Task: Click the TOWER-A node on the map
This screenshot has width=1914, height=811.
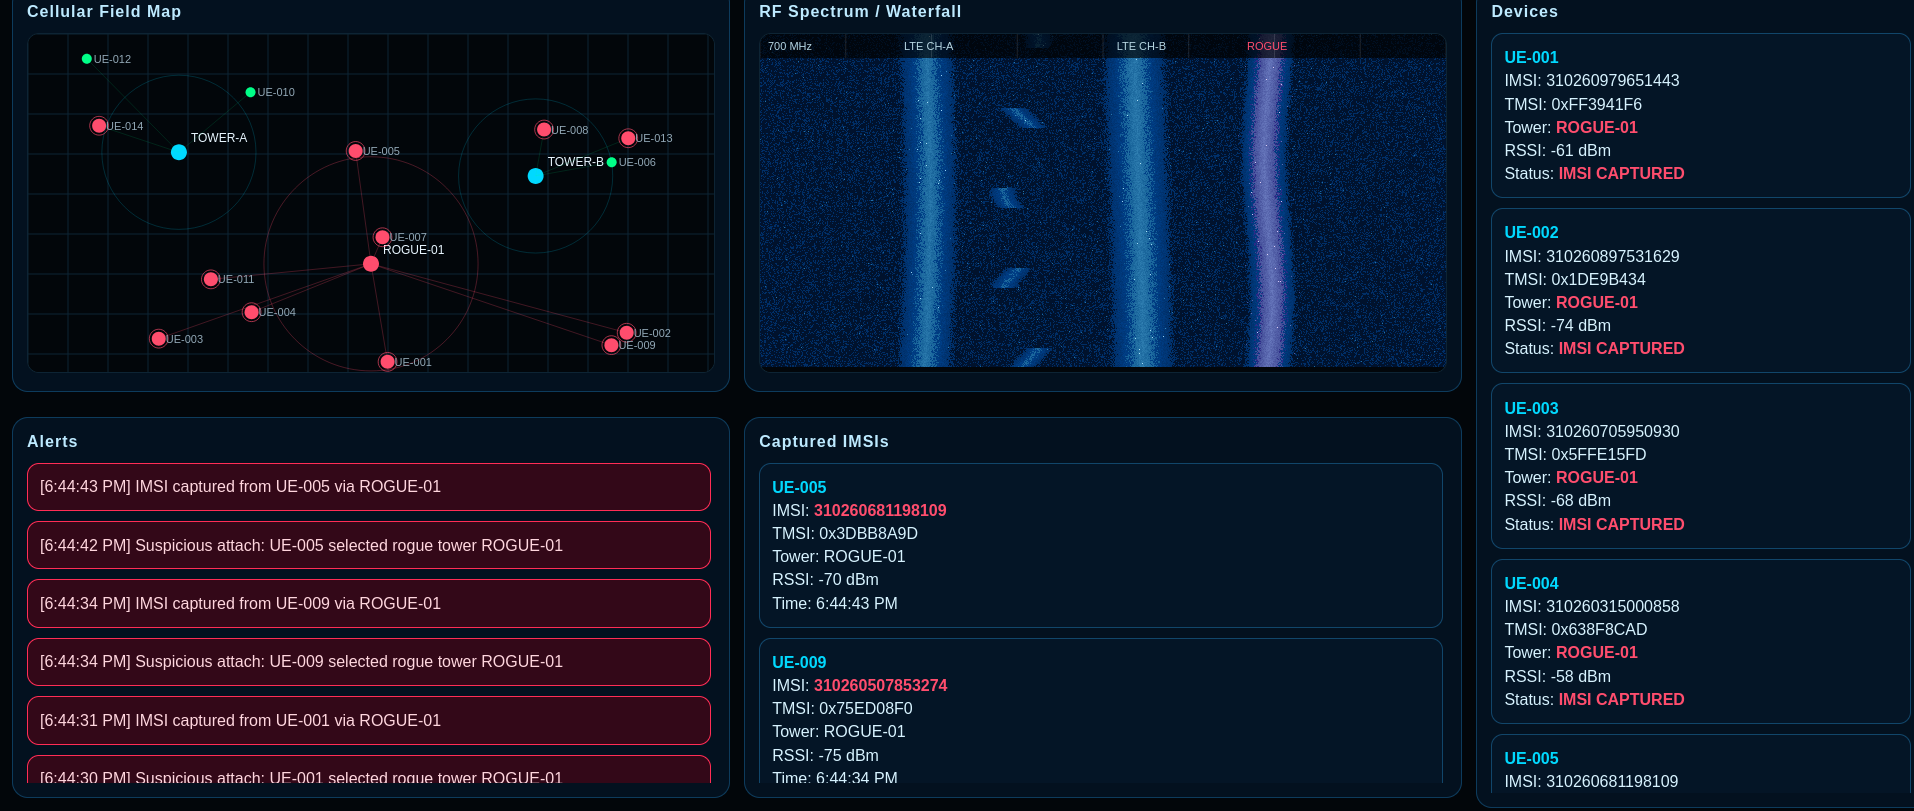Action: coord(179,152)
